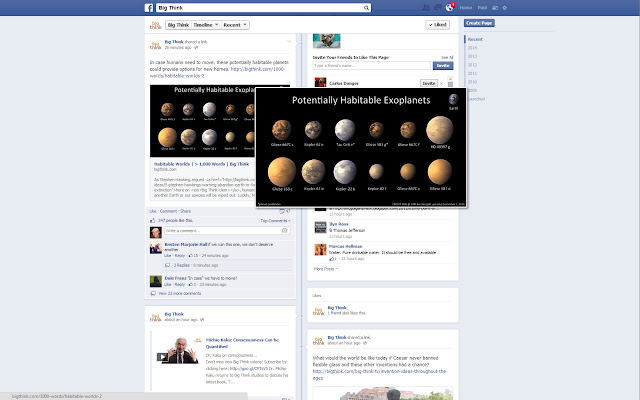
Task: Share the exoplanets post
Action: (x=185, y=211)
